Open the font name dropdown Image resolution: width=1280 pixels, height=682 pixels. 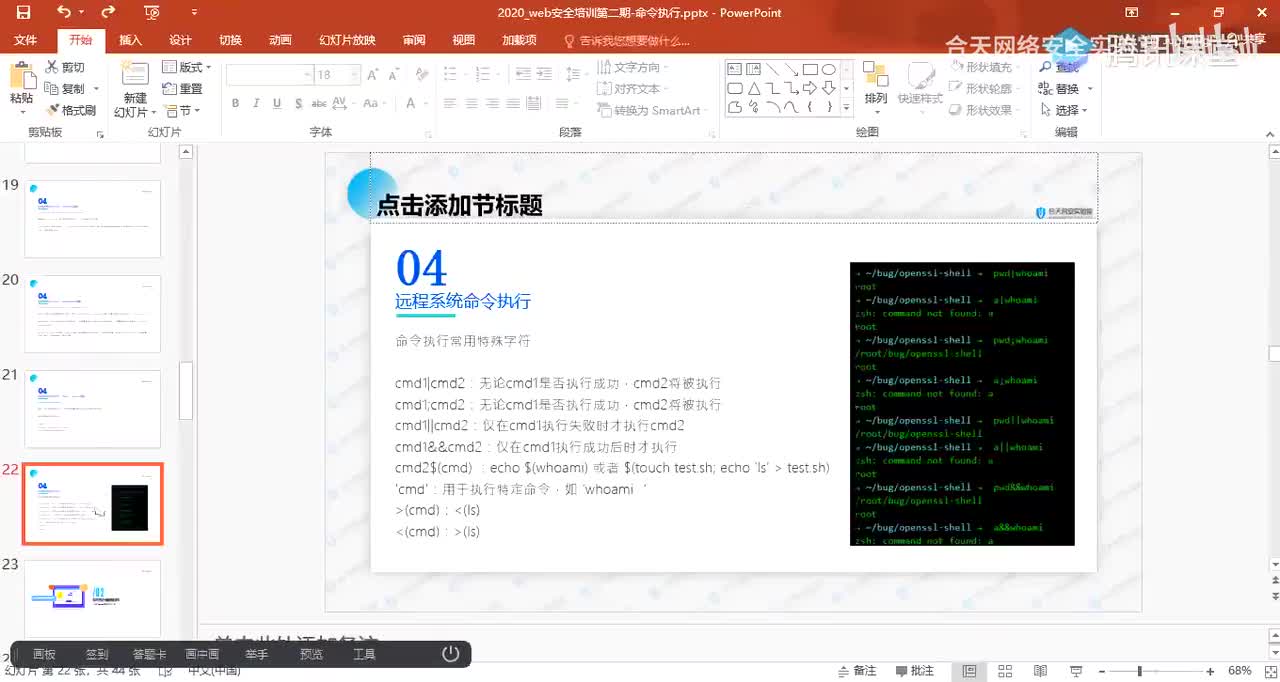coord(305,75)
